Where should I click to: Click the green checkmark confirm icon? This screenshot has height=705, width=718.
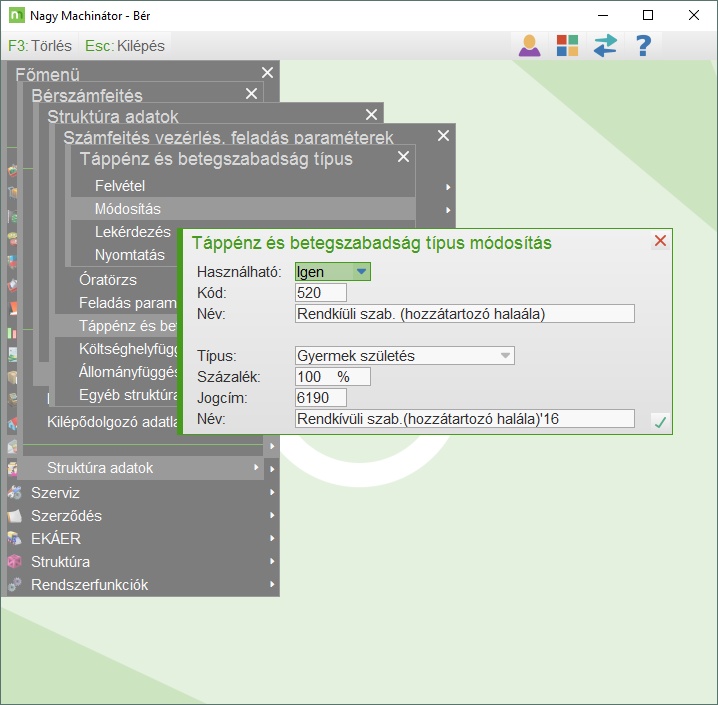click(660, 422)
